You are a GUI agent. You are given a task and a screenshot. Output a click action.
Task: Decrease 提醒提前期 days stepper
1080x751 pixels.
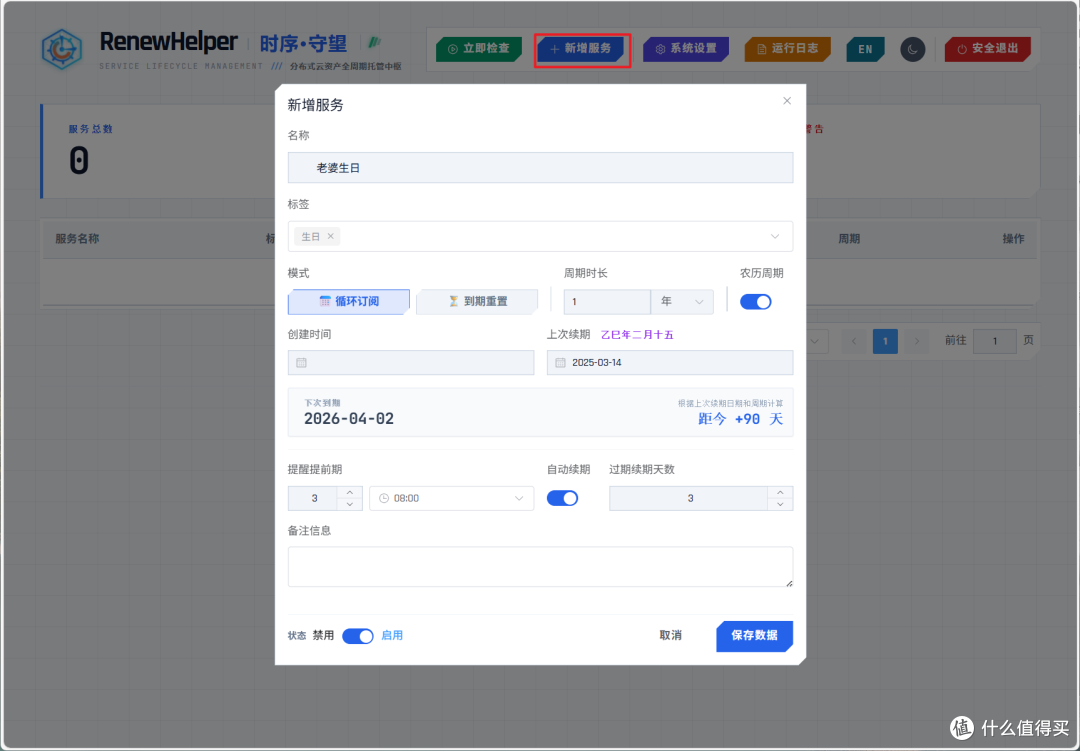350,504
